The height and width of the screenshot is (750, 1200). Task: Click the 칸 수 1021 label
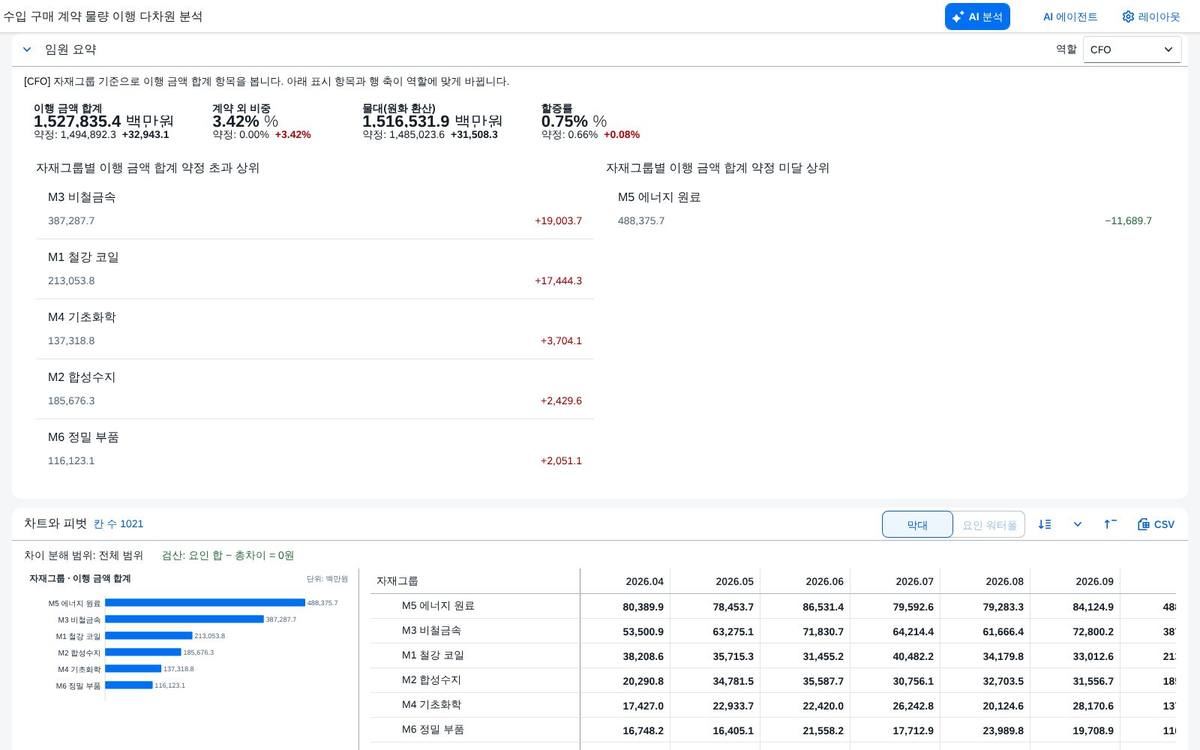click(118, 524)
